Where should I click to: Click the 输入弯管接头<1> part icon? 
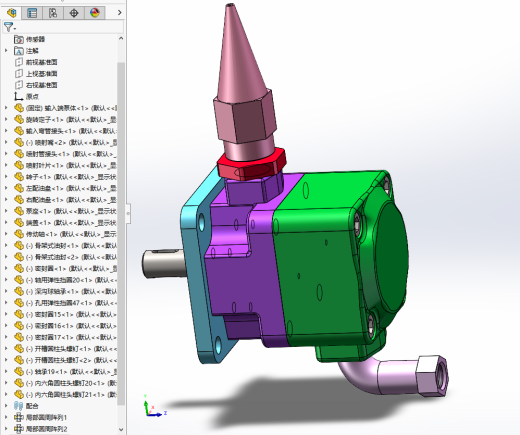coord(19,131)
